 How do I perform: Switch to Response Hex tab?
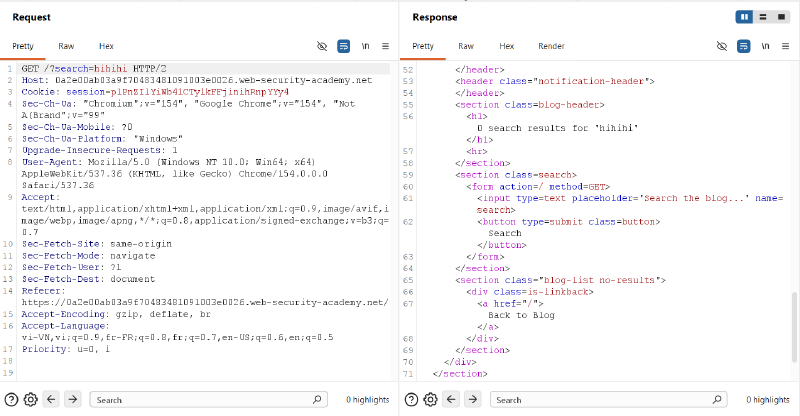pyautogui.click(x=507, y=46)
